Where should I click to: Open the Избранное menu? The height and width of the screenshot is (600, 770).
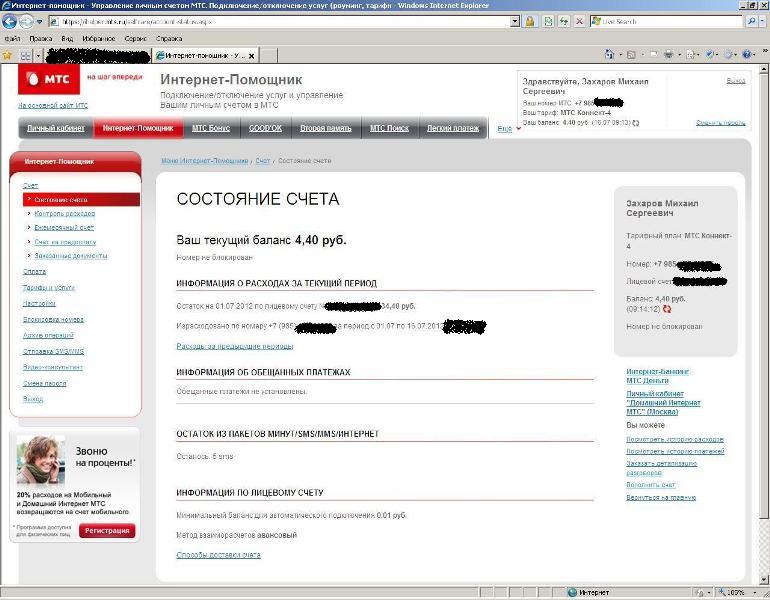(99, 39)
